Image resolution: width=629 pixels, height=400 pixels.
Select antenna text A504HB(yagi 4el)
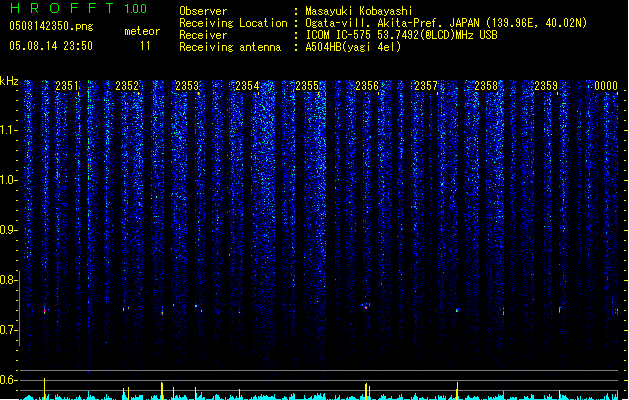click(353, 47)
